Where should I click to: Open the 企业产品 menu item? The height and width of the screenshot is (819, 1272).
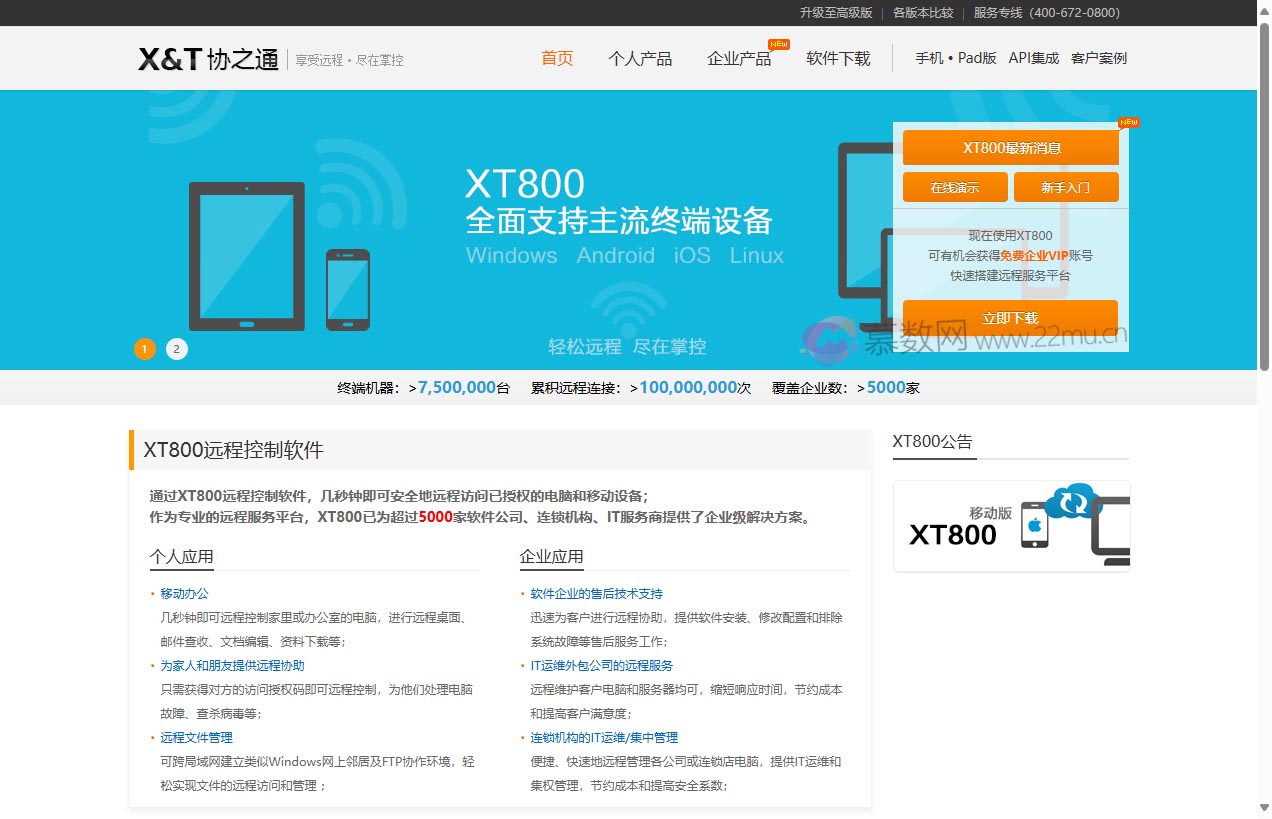point(740,58)
